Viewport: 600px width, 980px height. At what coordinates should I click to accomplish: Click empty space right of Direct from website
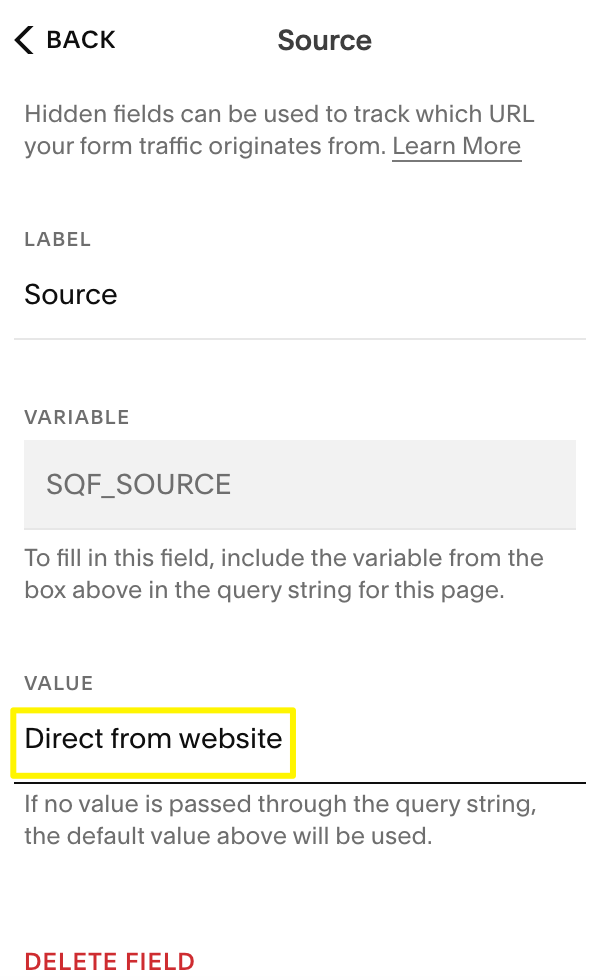coord(440,740)
